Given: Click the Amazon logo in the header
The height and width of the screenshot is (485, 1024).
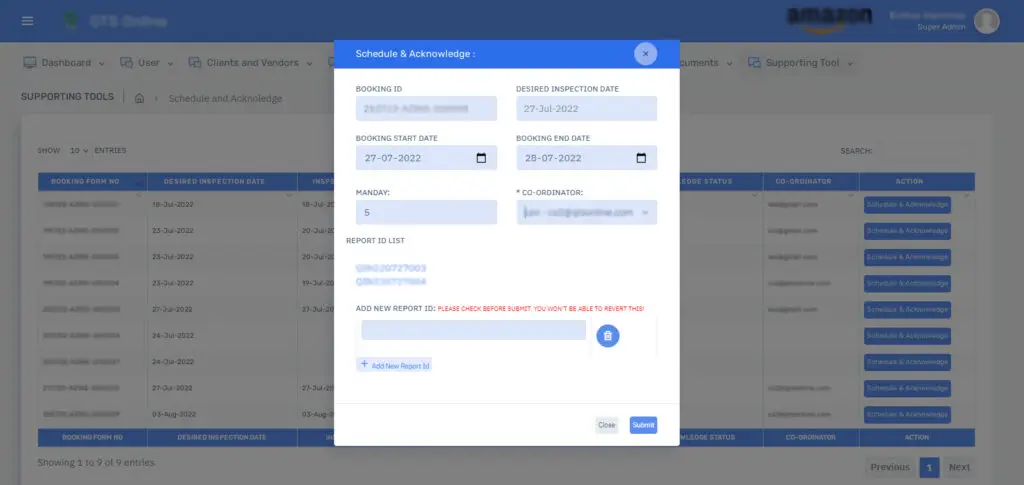Looking at the screenshot, I should coord(822,20).
